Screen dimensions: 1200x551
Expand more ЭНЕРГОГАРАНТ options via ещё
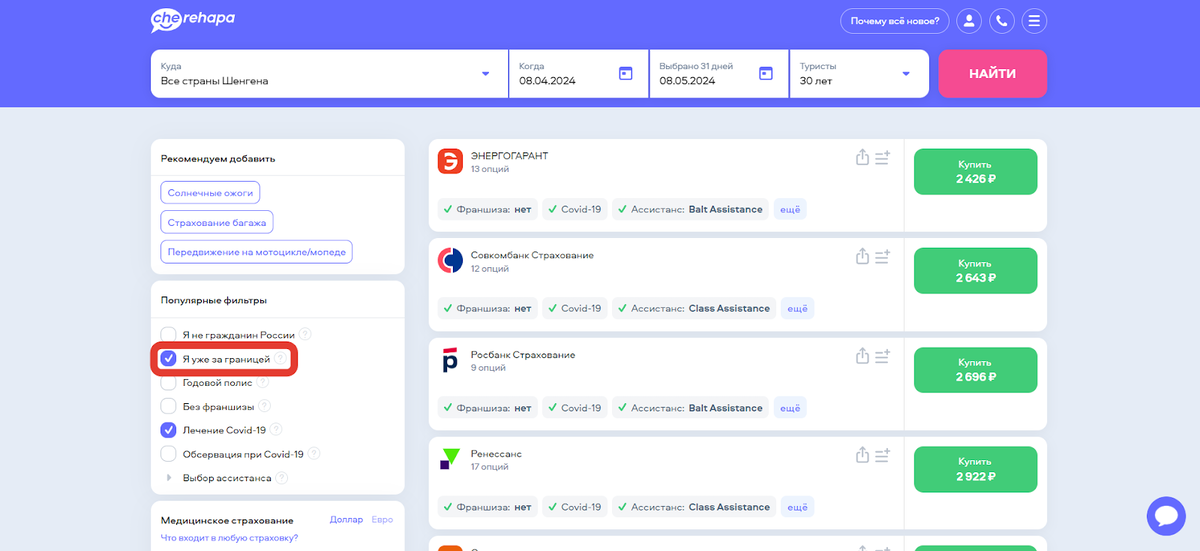pyautogui.click(x=789, y=209)
